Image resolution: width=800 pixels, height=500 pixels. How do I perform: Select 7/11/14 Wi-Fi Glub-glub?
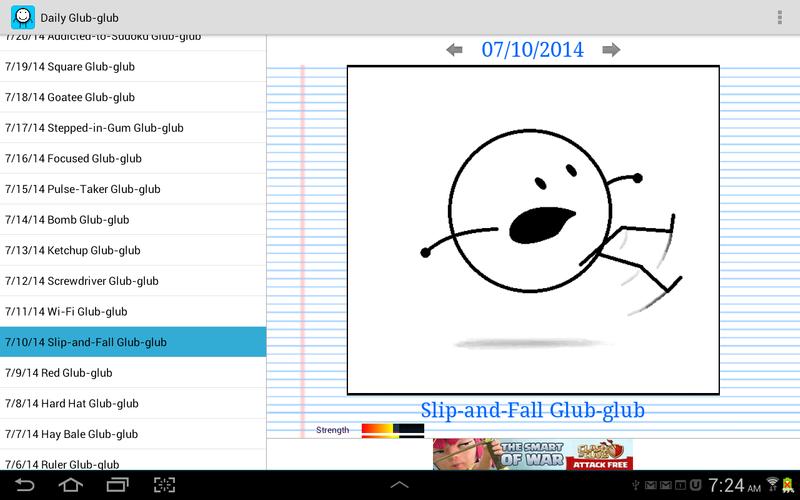(x=133, y=311)
